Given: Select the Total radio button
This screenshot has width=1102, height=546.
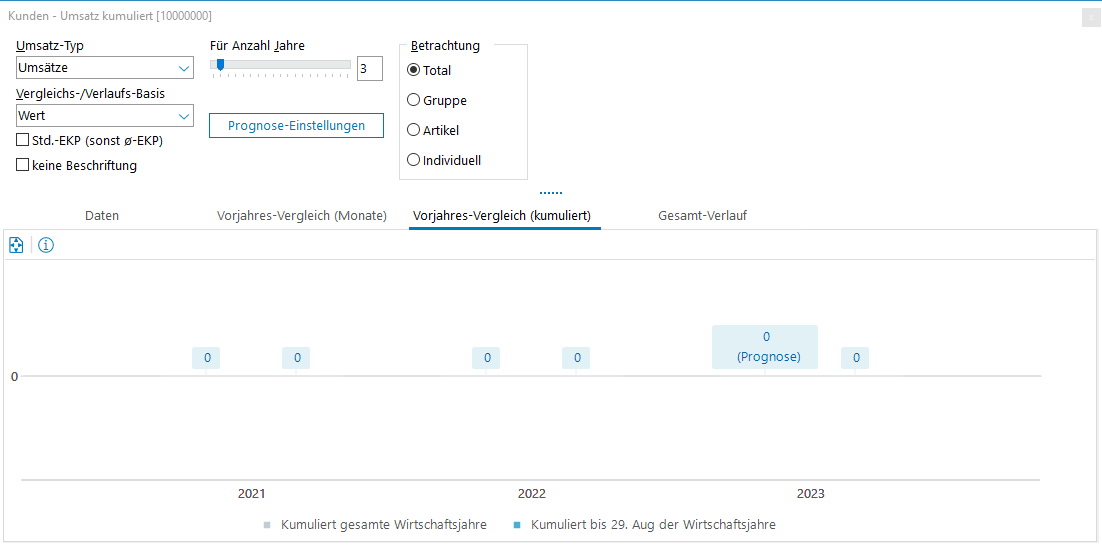Looking at the screenshot, I should point(414,70).
